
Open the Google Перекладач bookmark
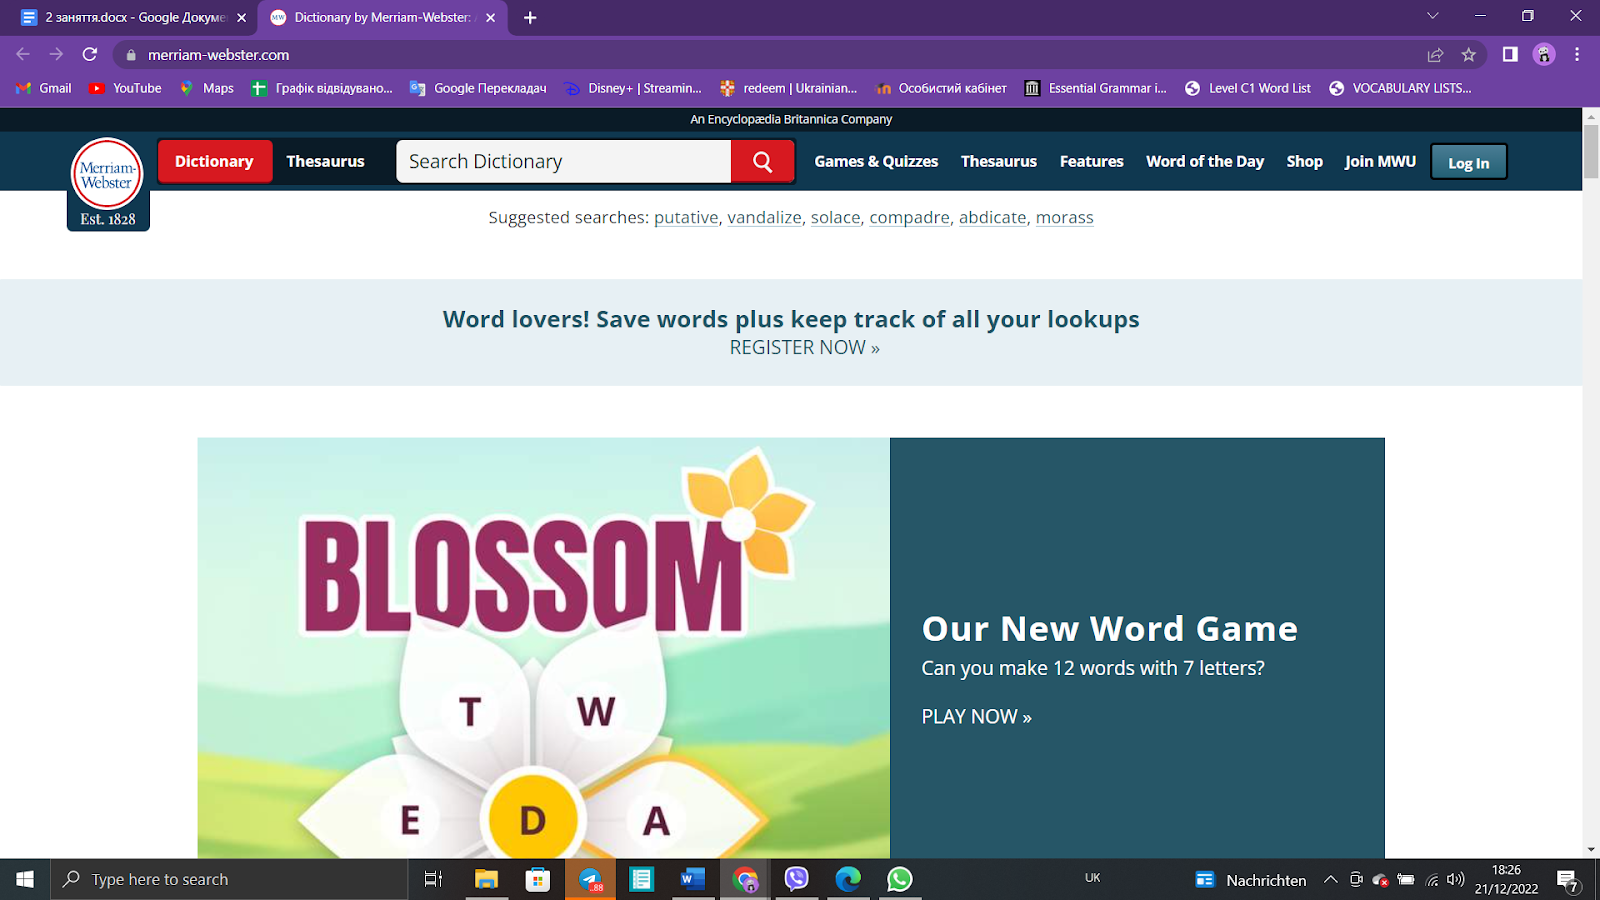tap(478, 88)
